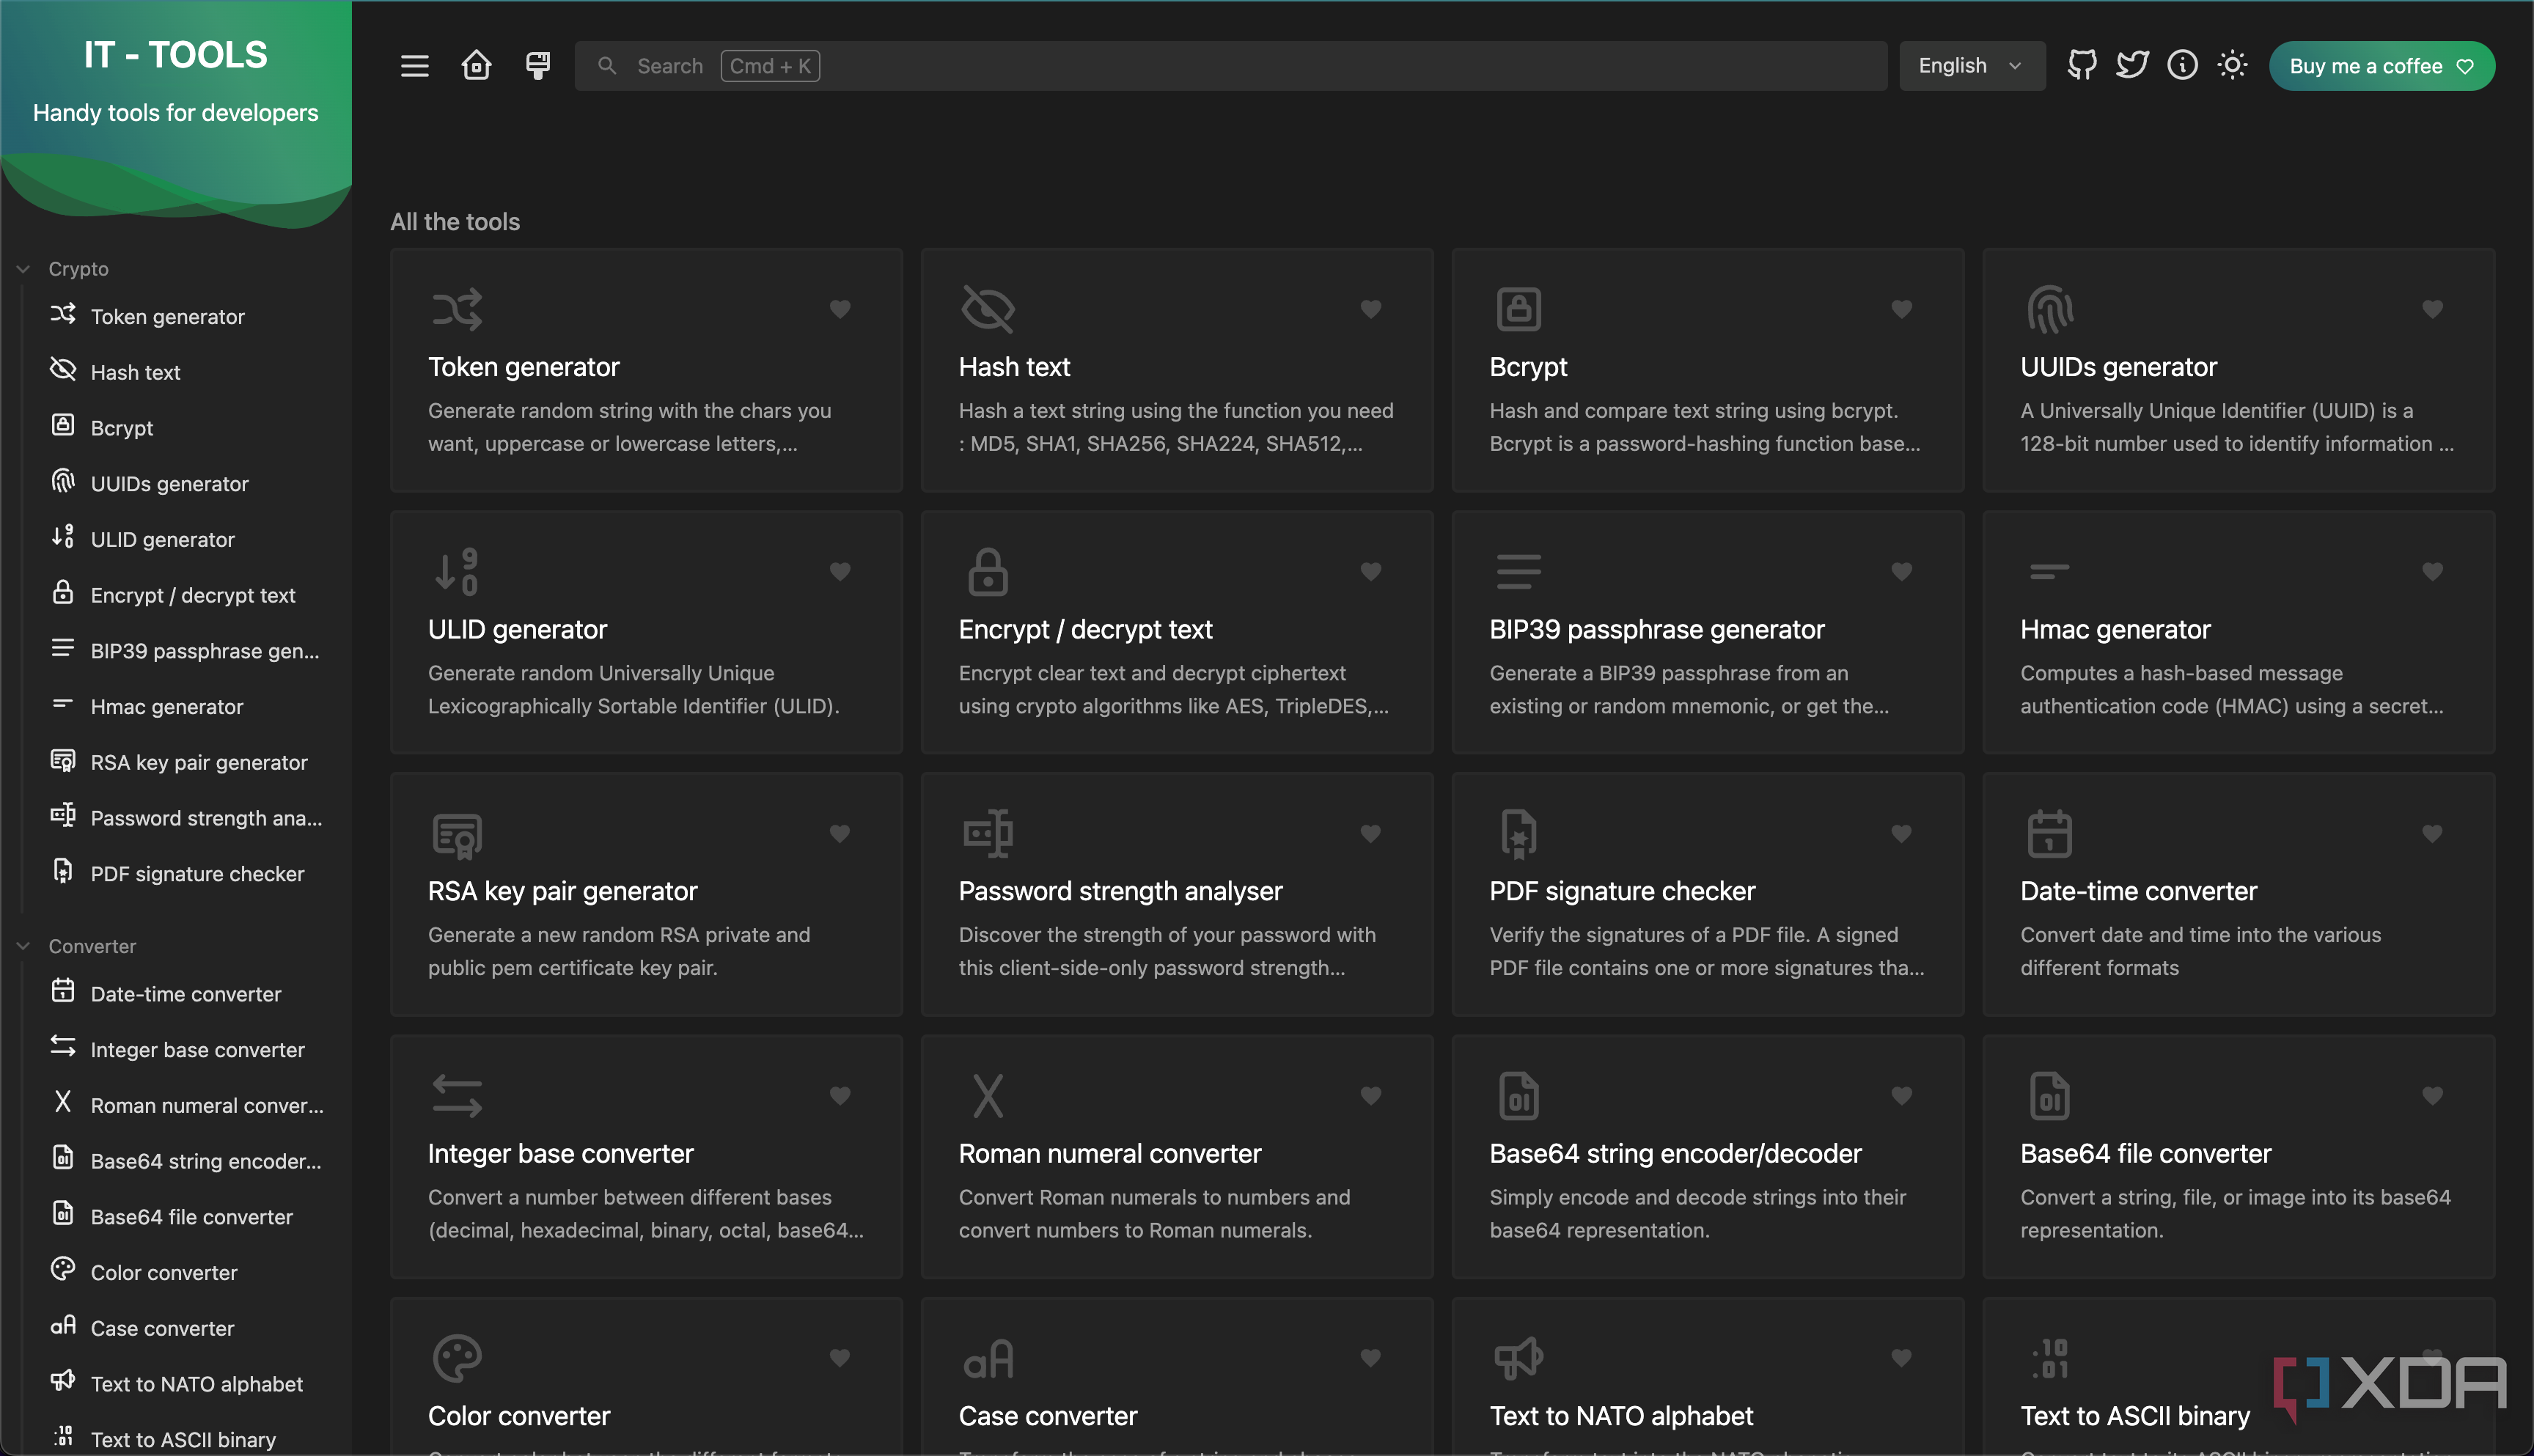The height and width of the screenshot is (1456, 2534).
Task: Click the palette icon on Color converter card
Action: pyautogui.click(x=457, y=1358)
